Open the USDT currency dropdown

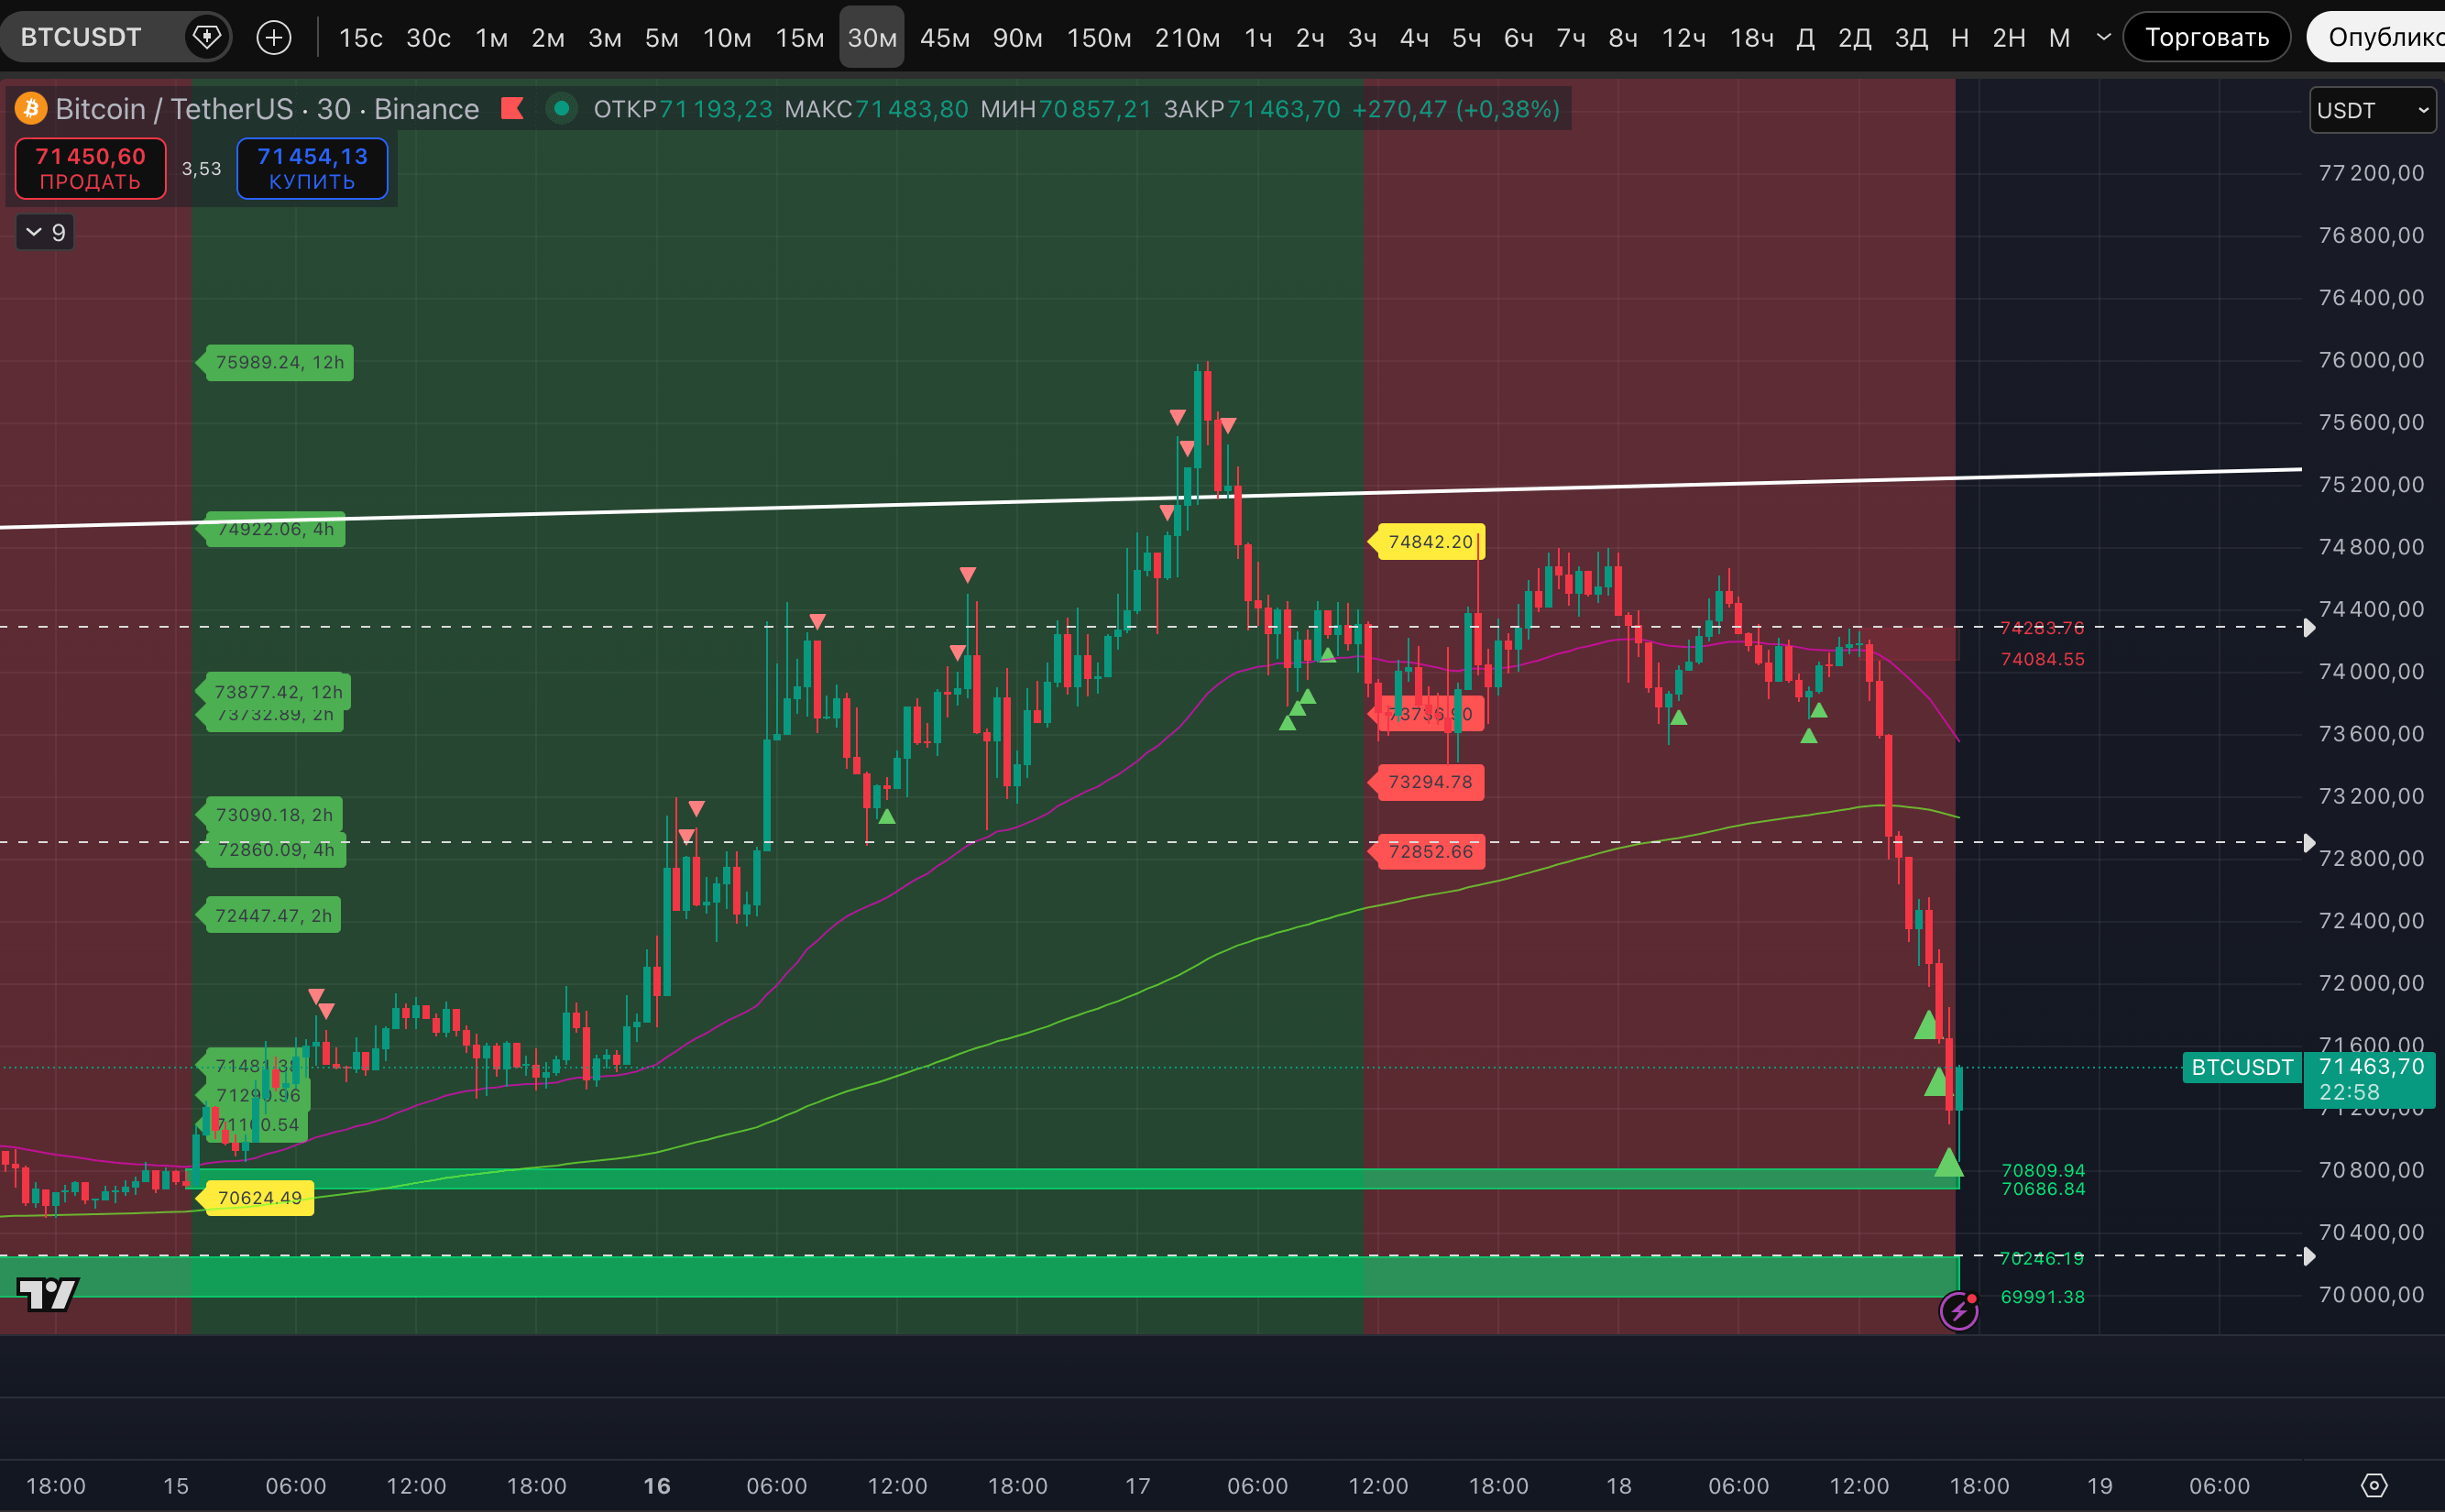(2371, 110)
